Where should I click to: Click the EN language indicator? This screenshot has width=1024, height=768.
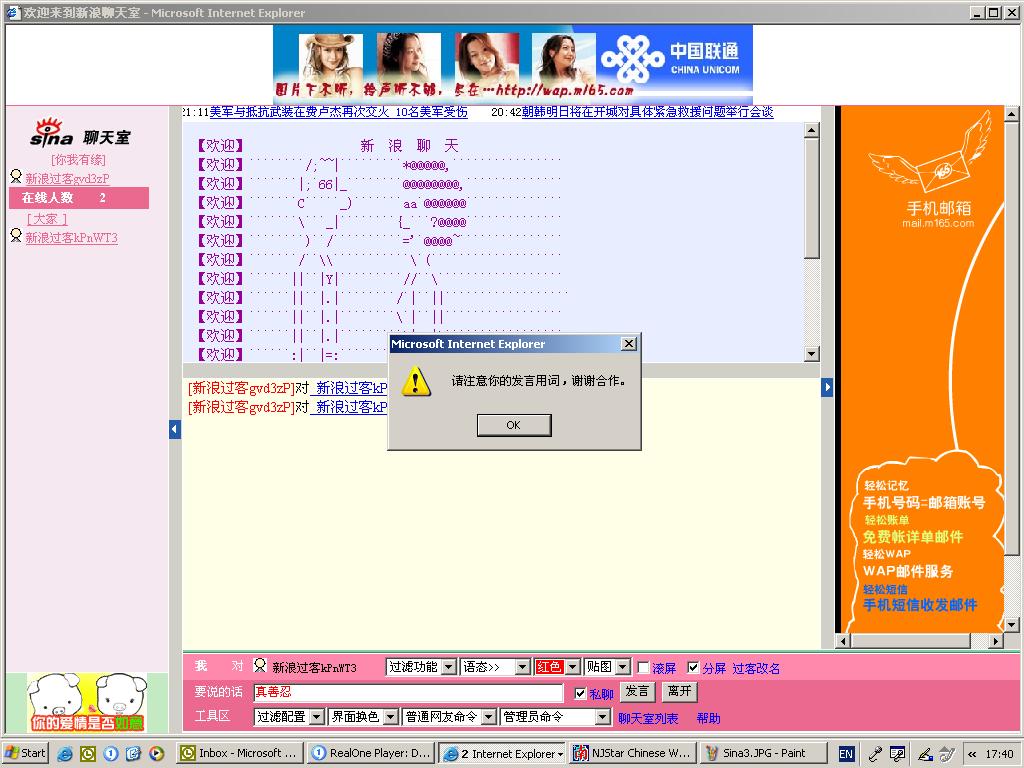(846, 754)
